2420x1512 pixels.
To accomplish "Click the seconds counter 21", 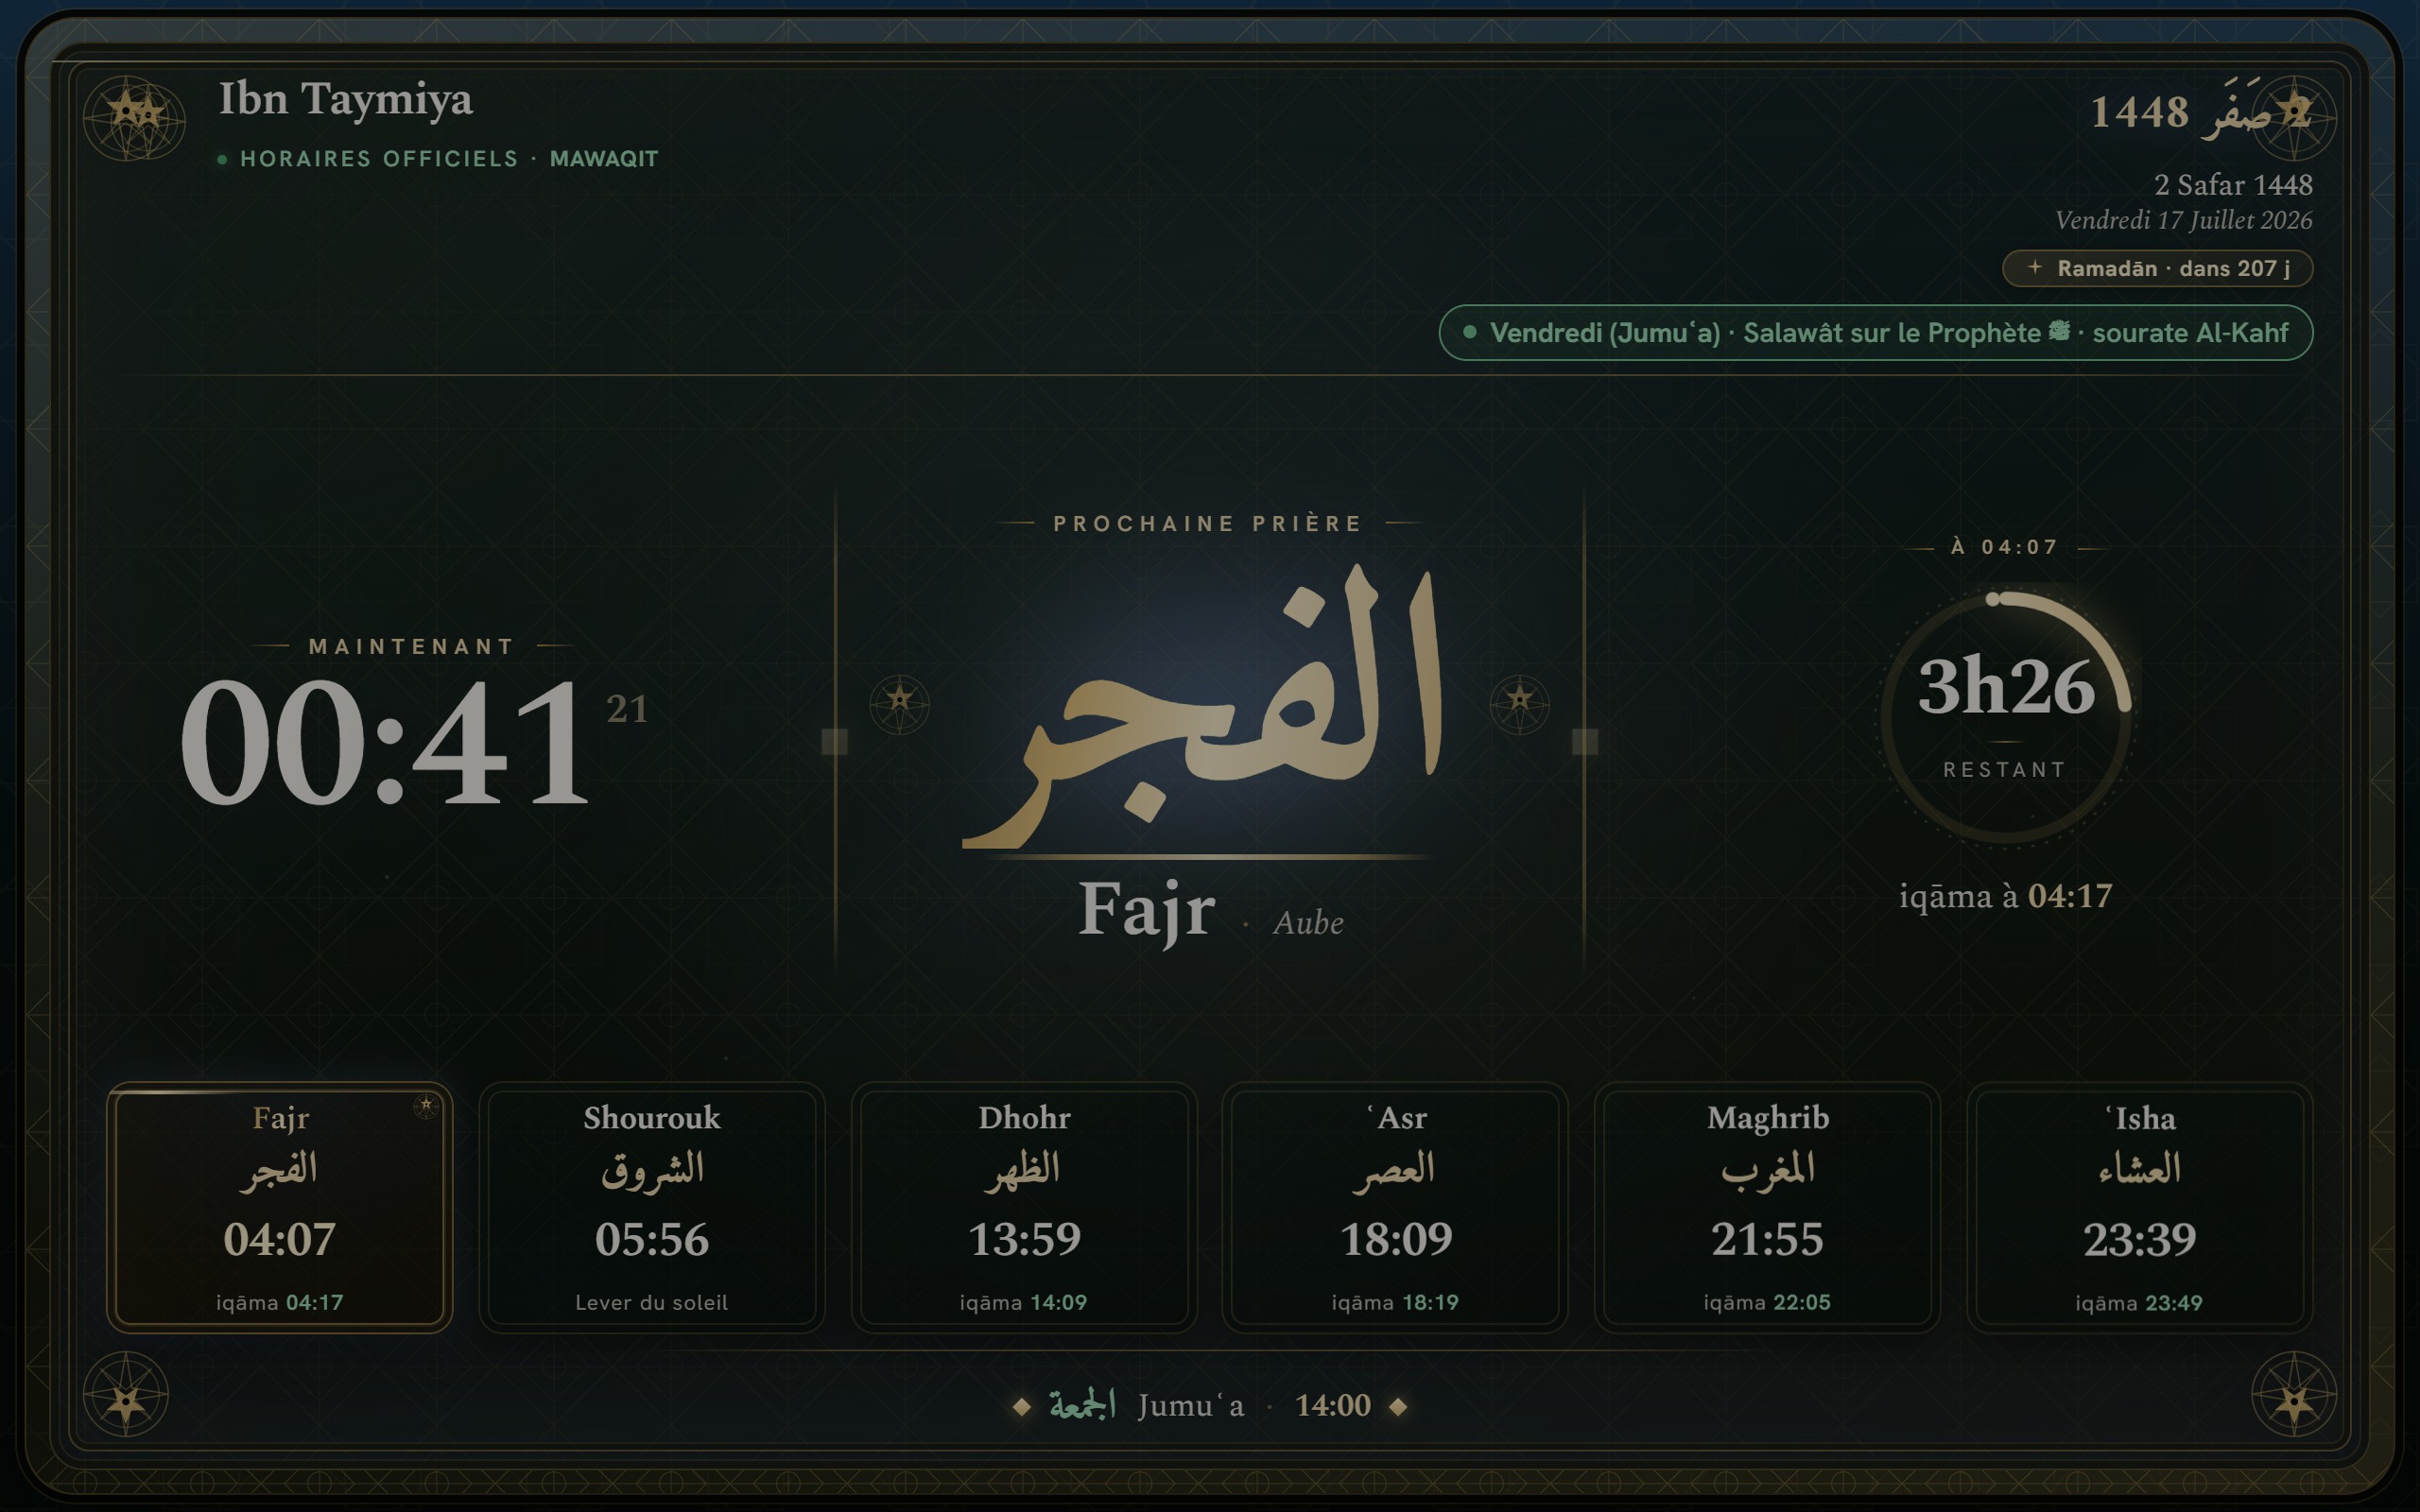I will [627, 709].
